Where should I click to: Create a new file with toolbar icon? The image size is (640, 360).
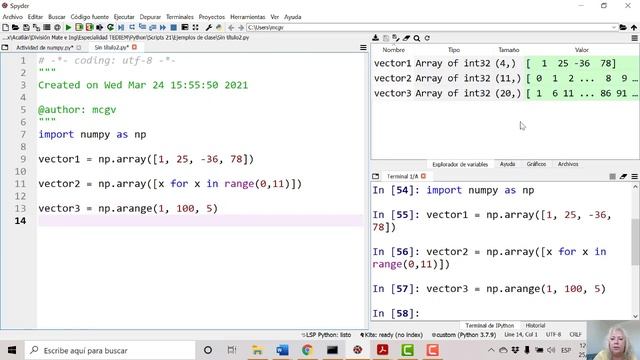point(6,27)
